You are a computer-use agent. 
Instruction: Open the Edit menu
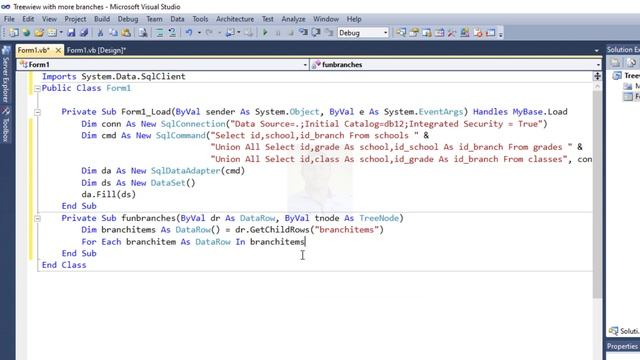click(x=28, y=19)
